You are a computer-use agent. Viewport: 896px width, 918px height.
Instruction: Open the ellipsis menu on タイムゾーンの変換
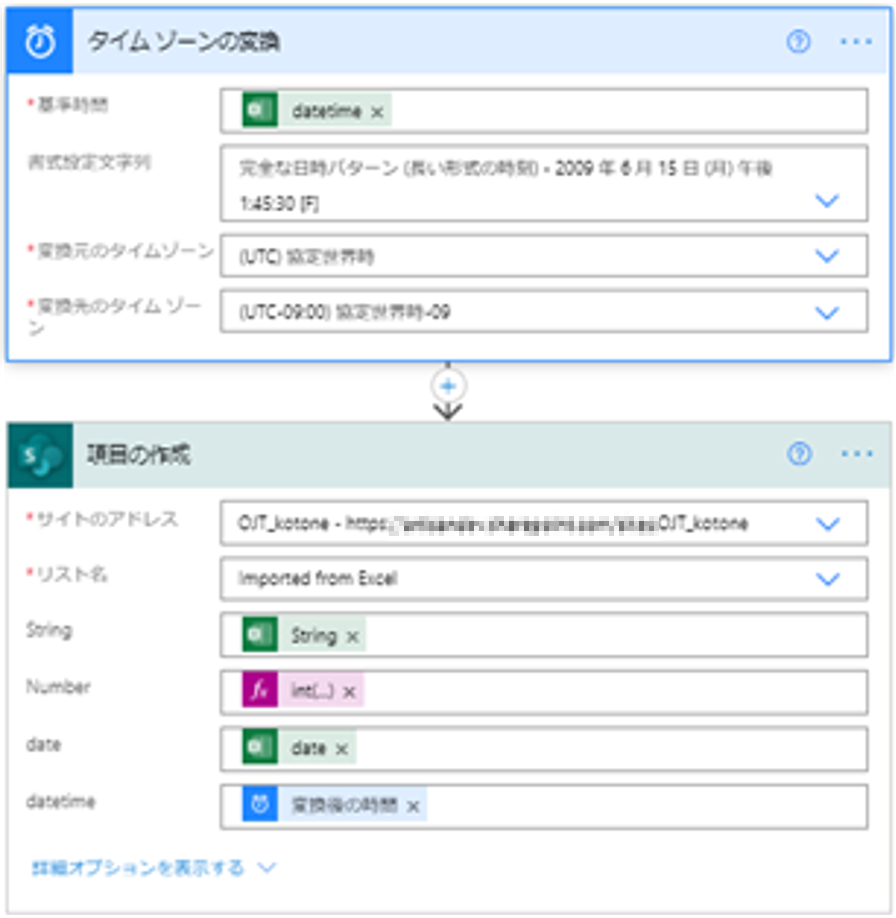click(856, 42)
